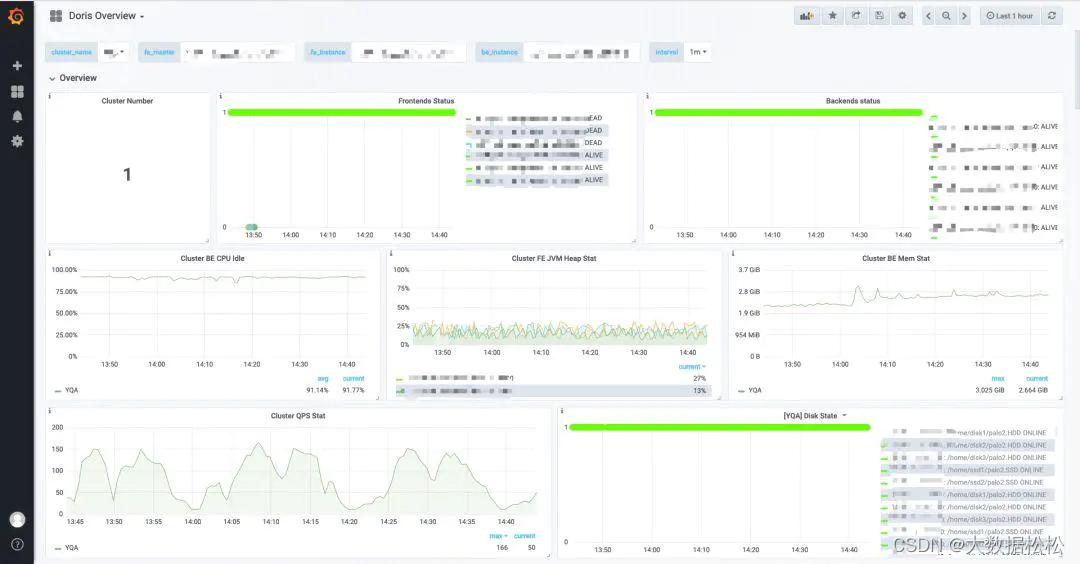
Task: Click YQA color marker in QPS Stat legend
Action: pos(59,549)
